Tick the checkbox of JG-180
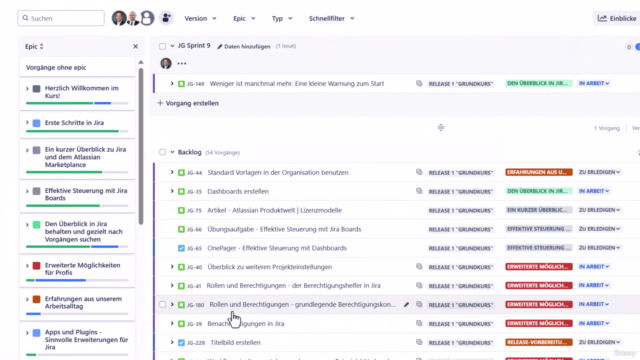The height and width of the screenshot is (360, 640). (x=162, y=304)
